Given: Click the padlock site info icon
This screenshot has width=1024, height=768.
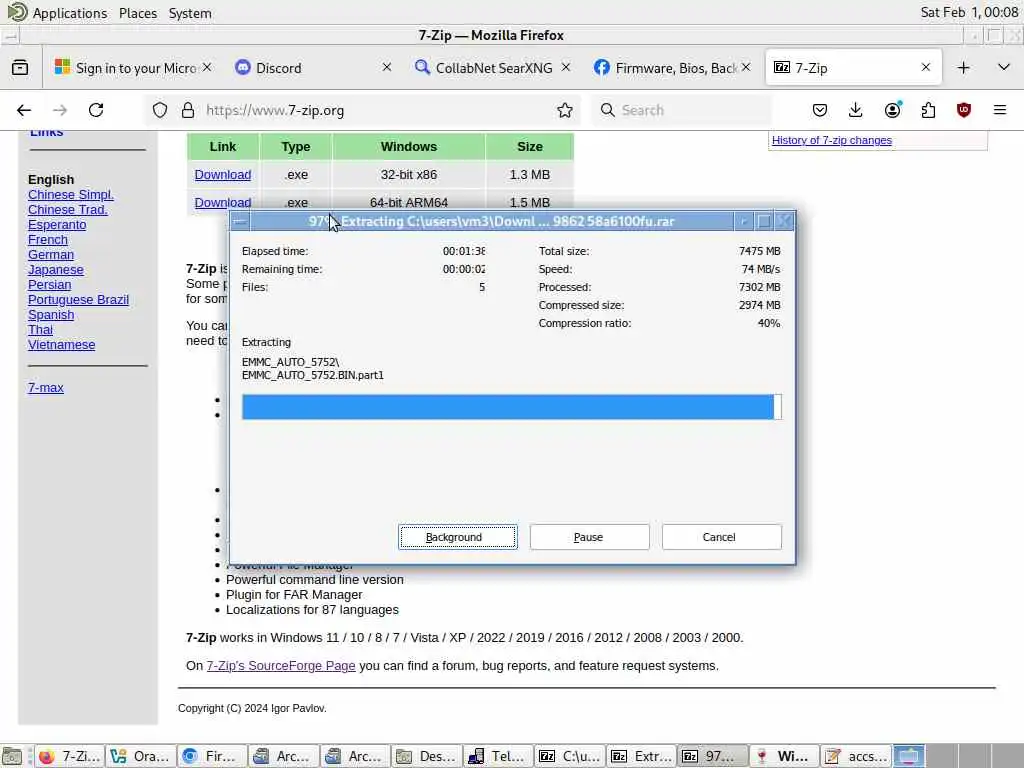Looking at the screenshot, I should [187, 110].
